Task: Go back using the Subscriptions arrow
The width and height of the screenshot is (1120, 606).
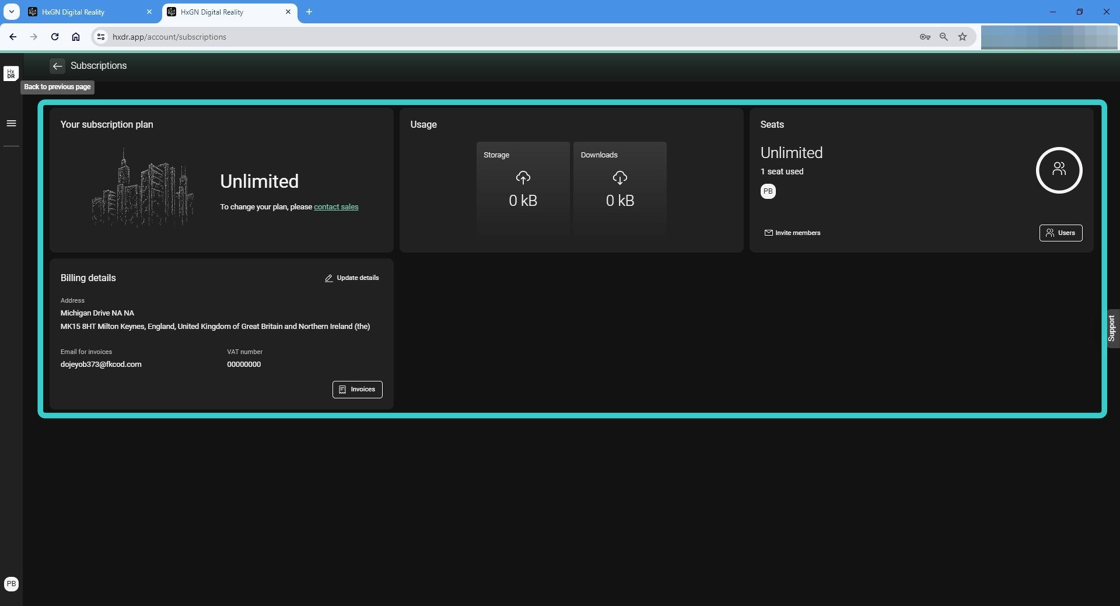Action: 57,66
